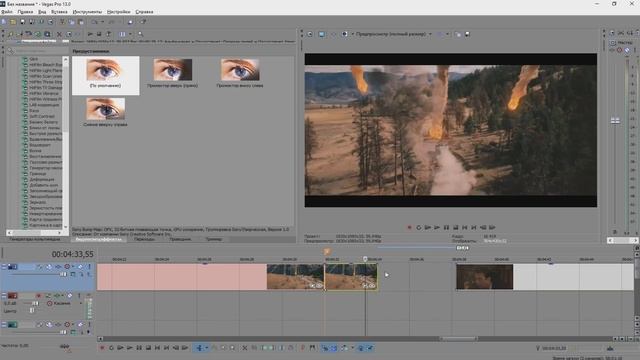Mute video track 1
Viewport: 640px width, 360px height.
(x=80, y=267)
